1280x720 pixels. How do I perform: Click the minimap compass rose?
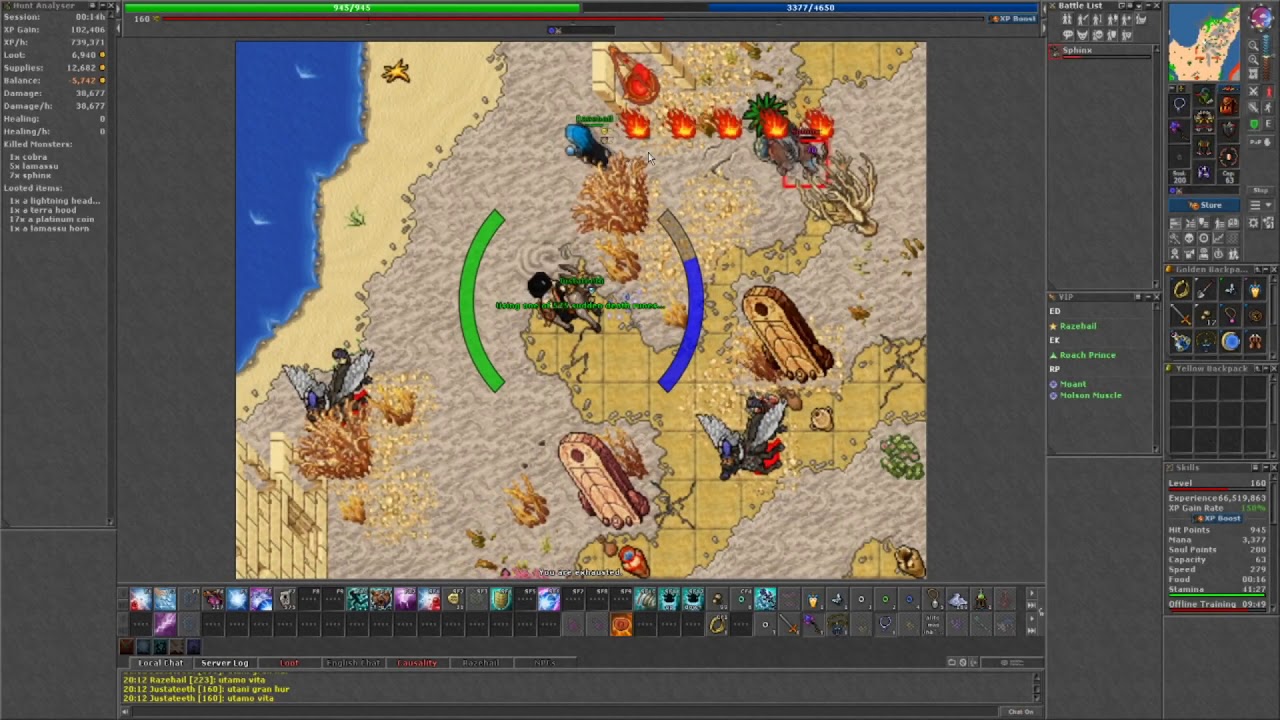pyautogui.click(x=1260, y=17)
